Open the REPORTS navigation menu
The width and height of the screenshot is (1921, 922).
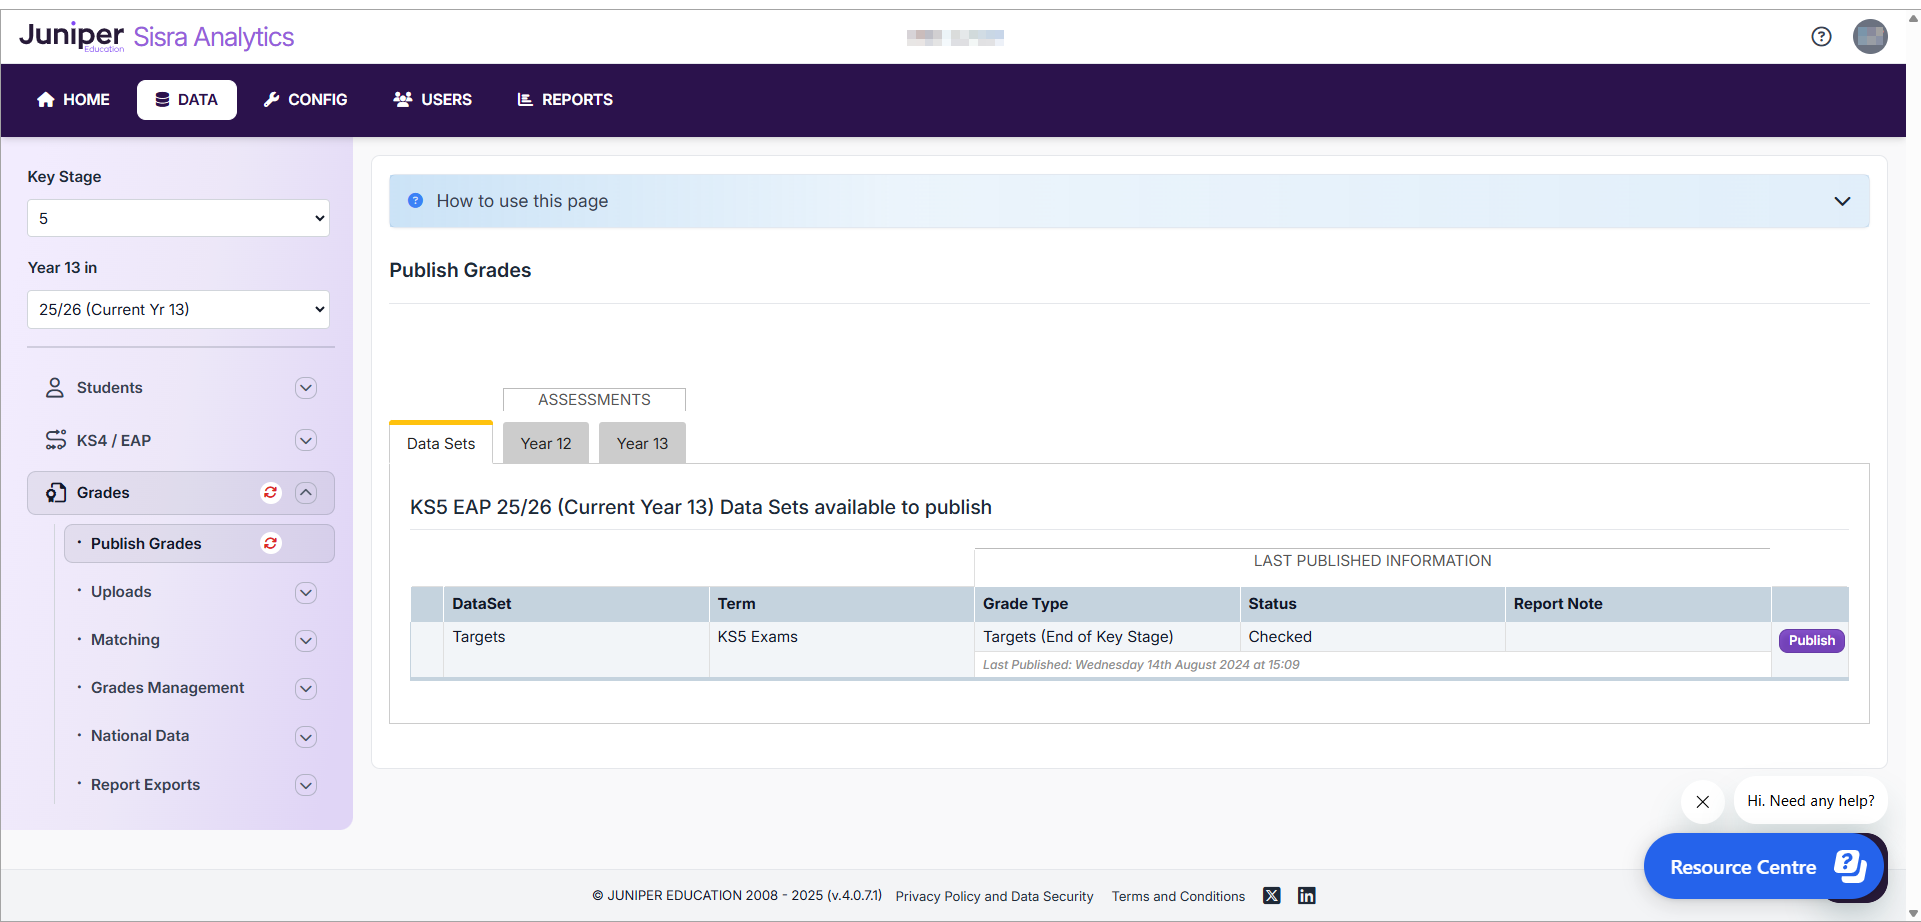pyautogui.click(x=565, y=100)
